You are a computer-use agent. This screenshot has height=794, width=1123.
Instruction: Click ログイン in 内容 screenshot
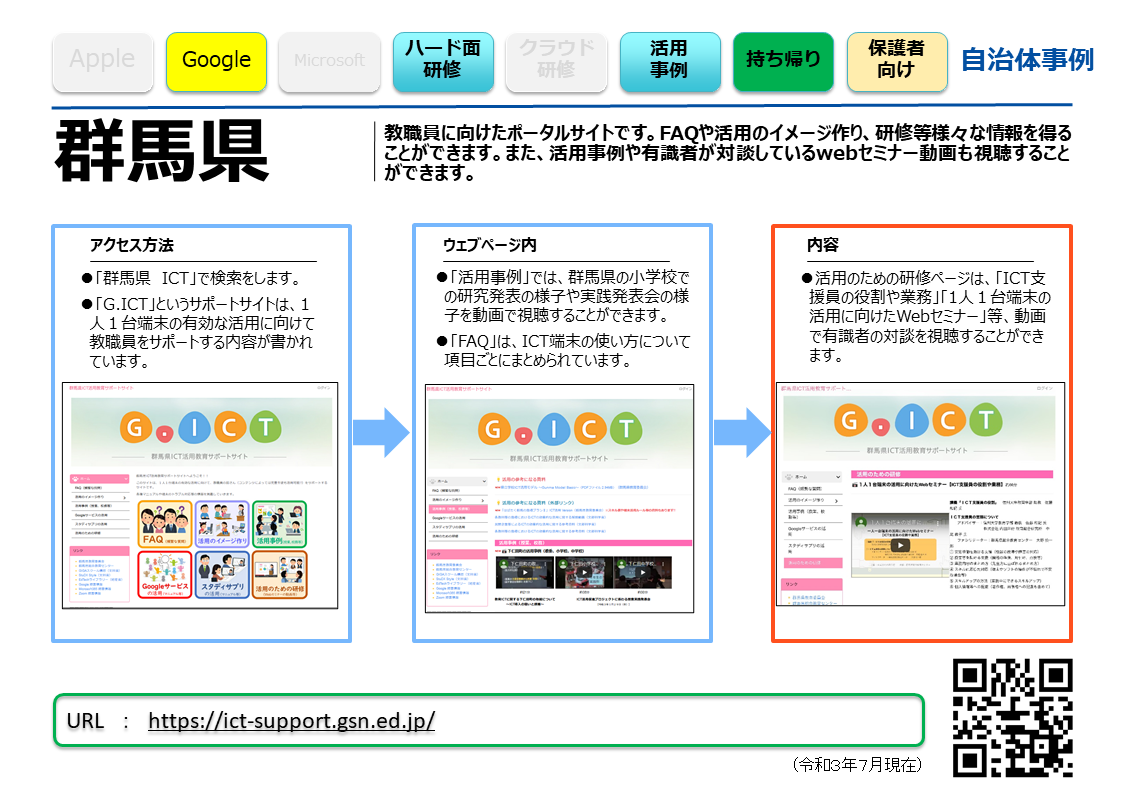point(1045,388)
